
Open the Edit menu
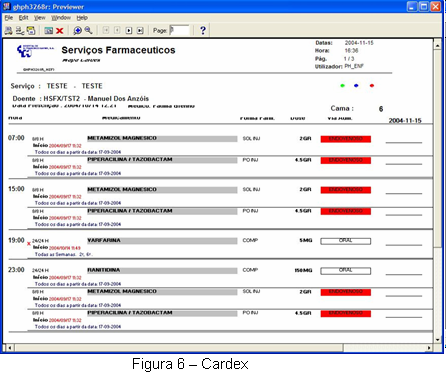pos(23,18)
